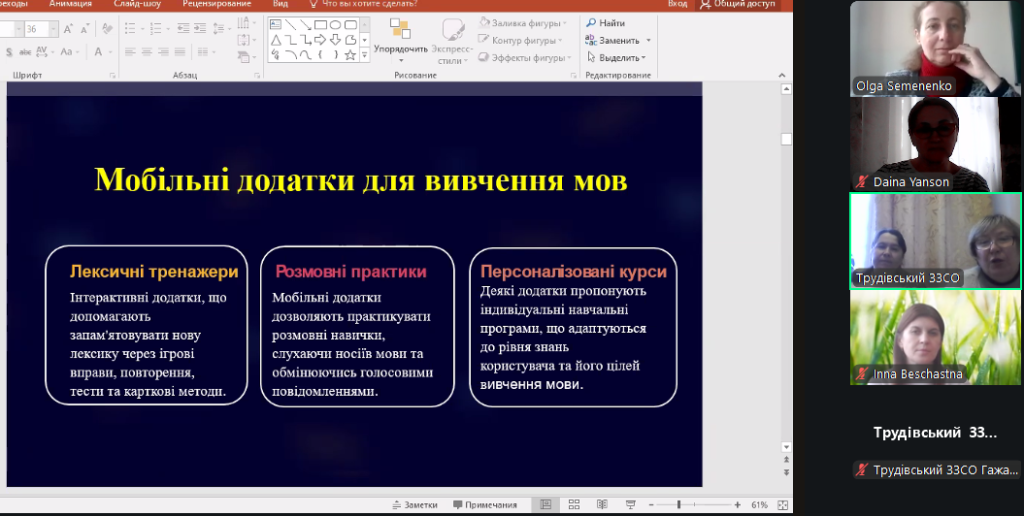Expand the Выделить (Select) dropdown
Screen dimensions: 1024x516
click(618, 57)
